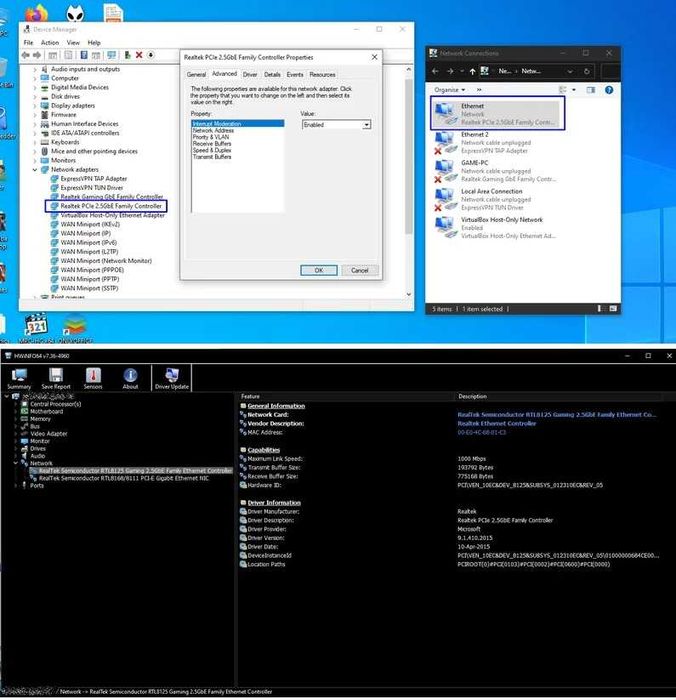The image size is (676, 700).
Task: Select Ethernet 2 connection icon
Action: click(x=445, y=143)
